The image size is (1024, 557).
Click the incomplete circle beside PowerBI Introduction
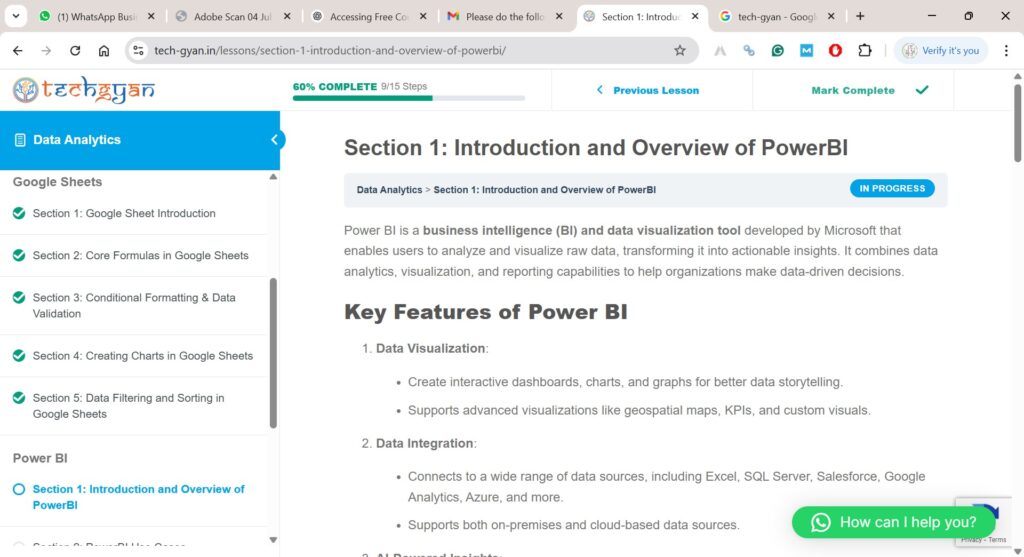pos(19,489)
